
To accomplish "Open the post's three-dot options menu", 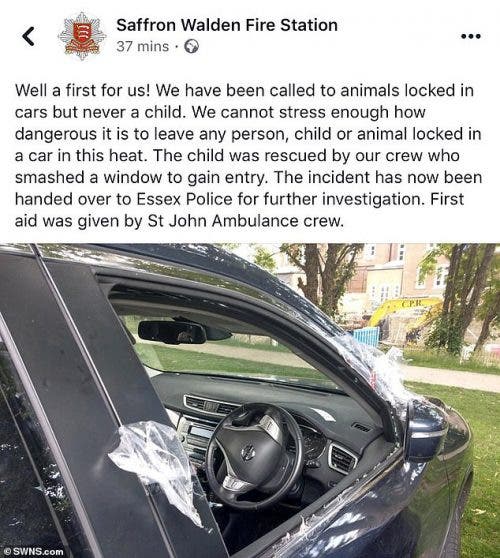I will 471,36.
